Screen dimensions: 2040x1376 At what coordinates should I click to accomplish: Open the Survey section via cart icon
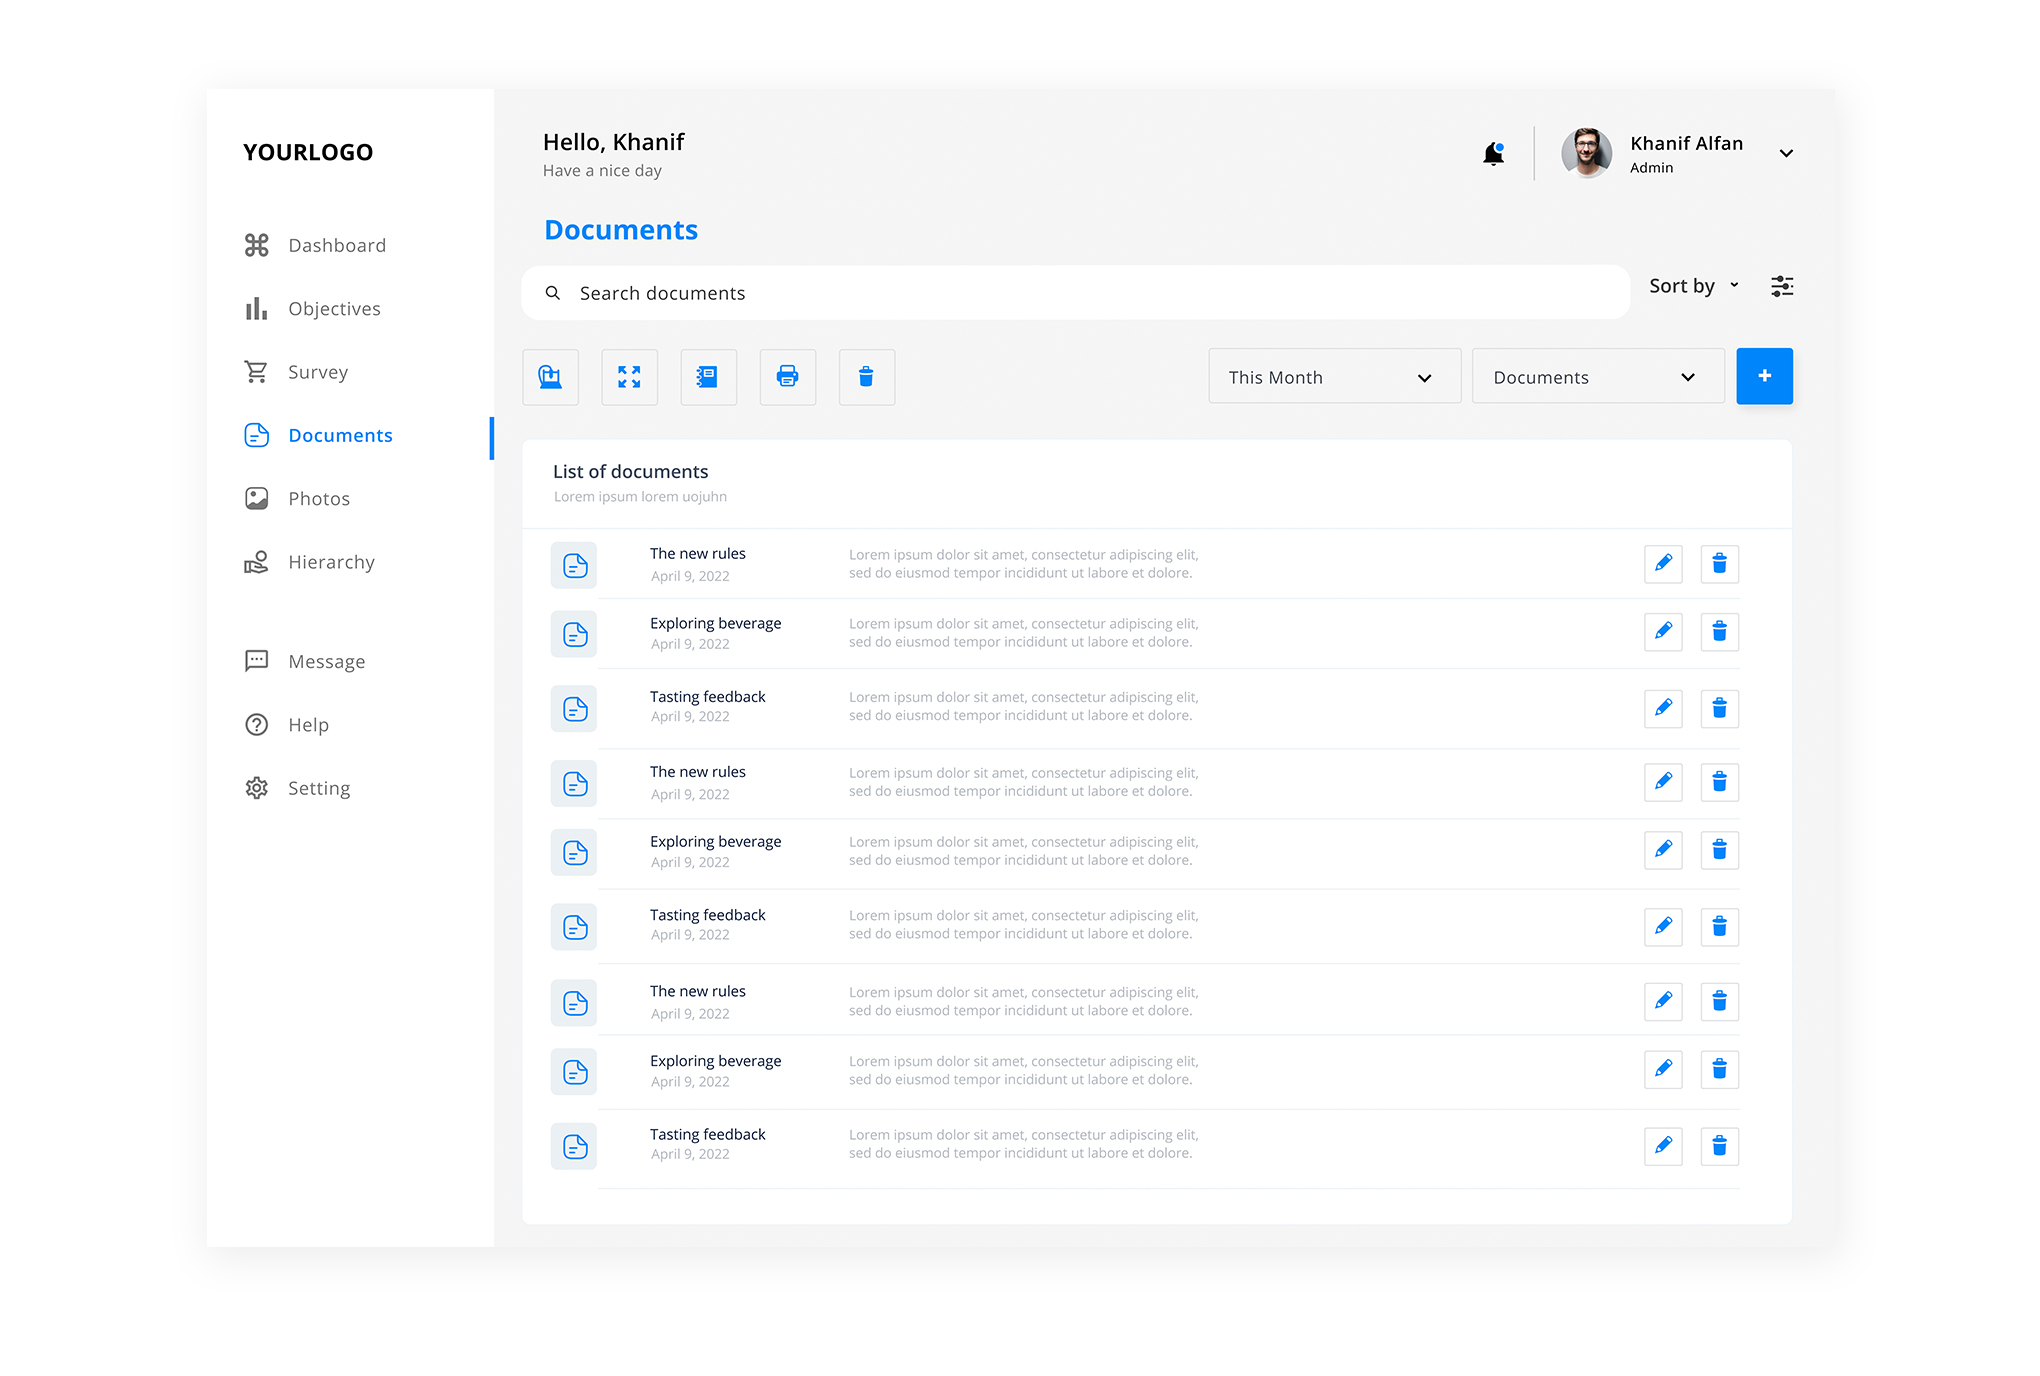256,371
